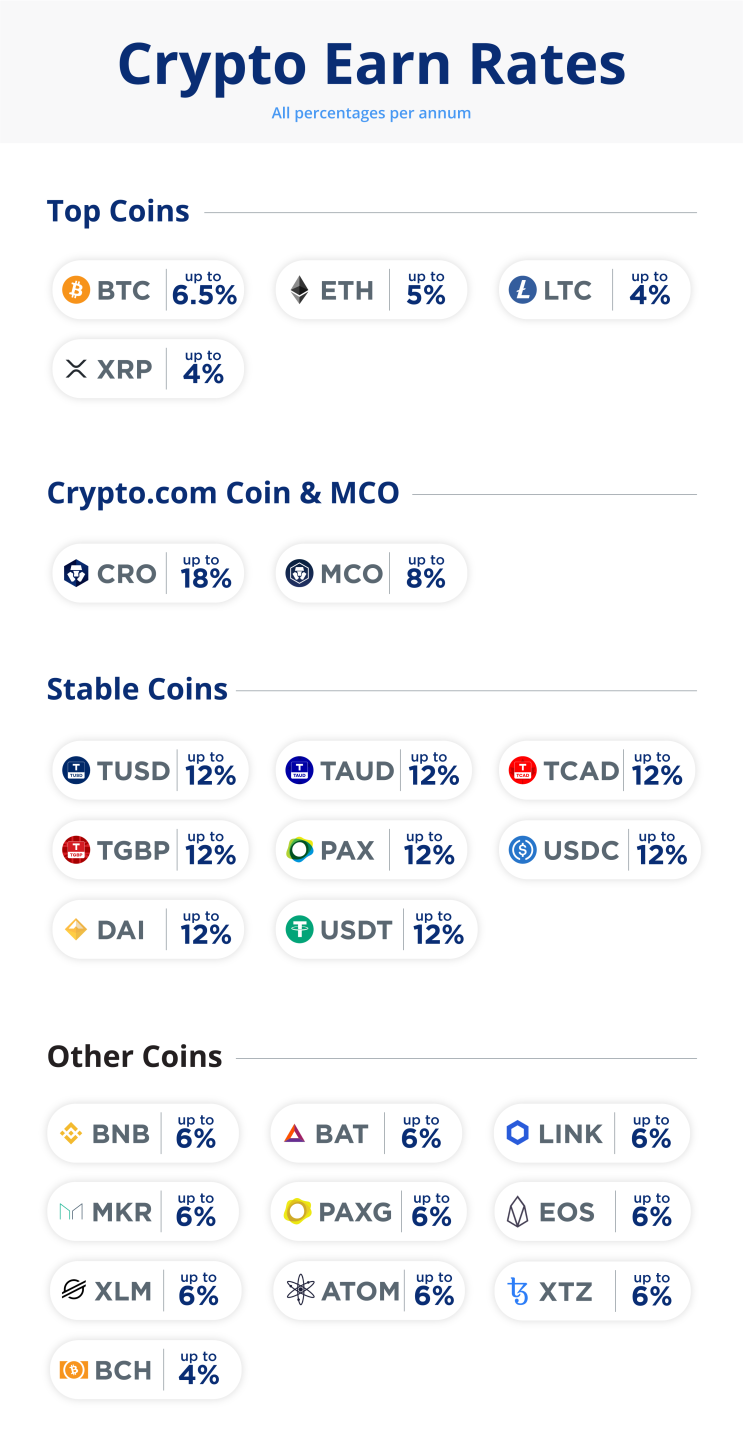Screen dimensions: 743x1454
Task: Click the MCO lion icon
Action: pos(299,573)
